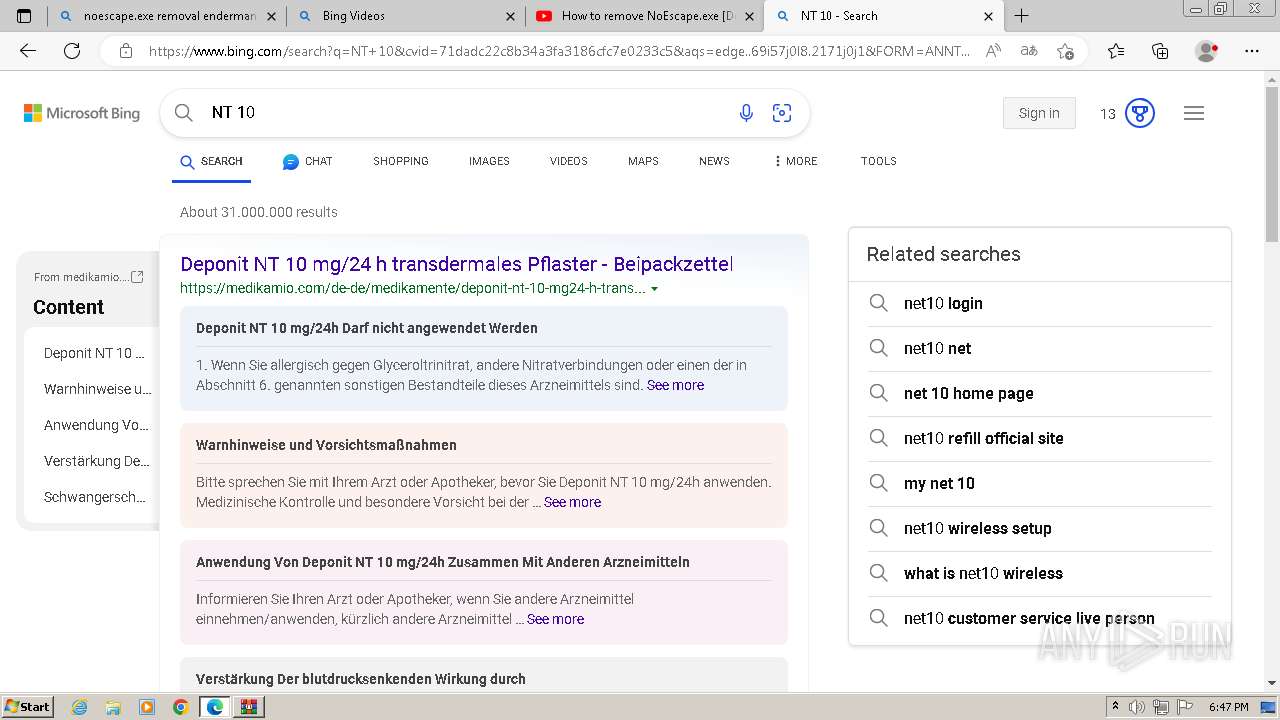Image resolution: width=1280 pixels, height=720 pixels.
Task: Search using an image icon
Action: coord(782,113)
